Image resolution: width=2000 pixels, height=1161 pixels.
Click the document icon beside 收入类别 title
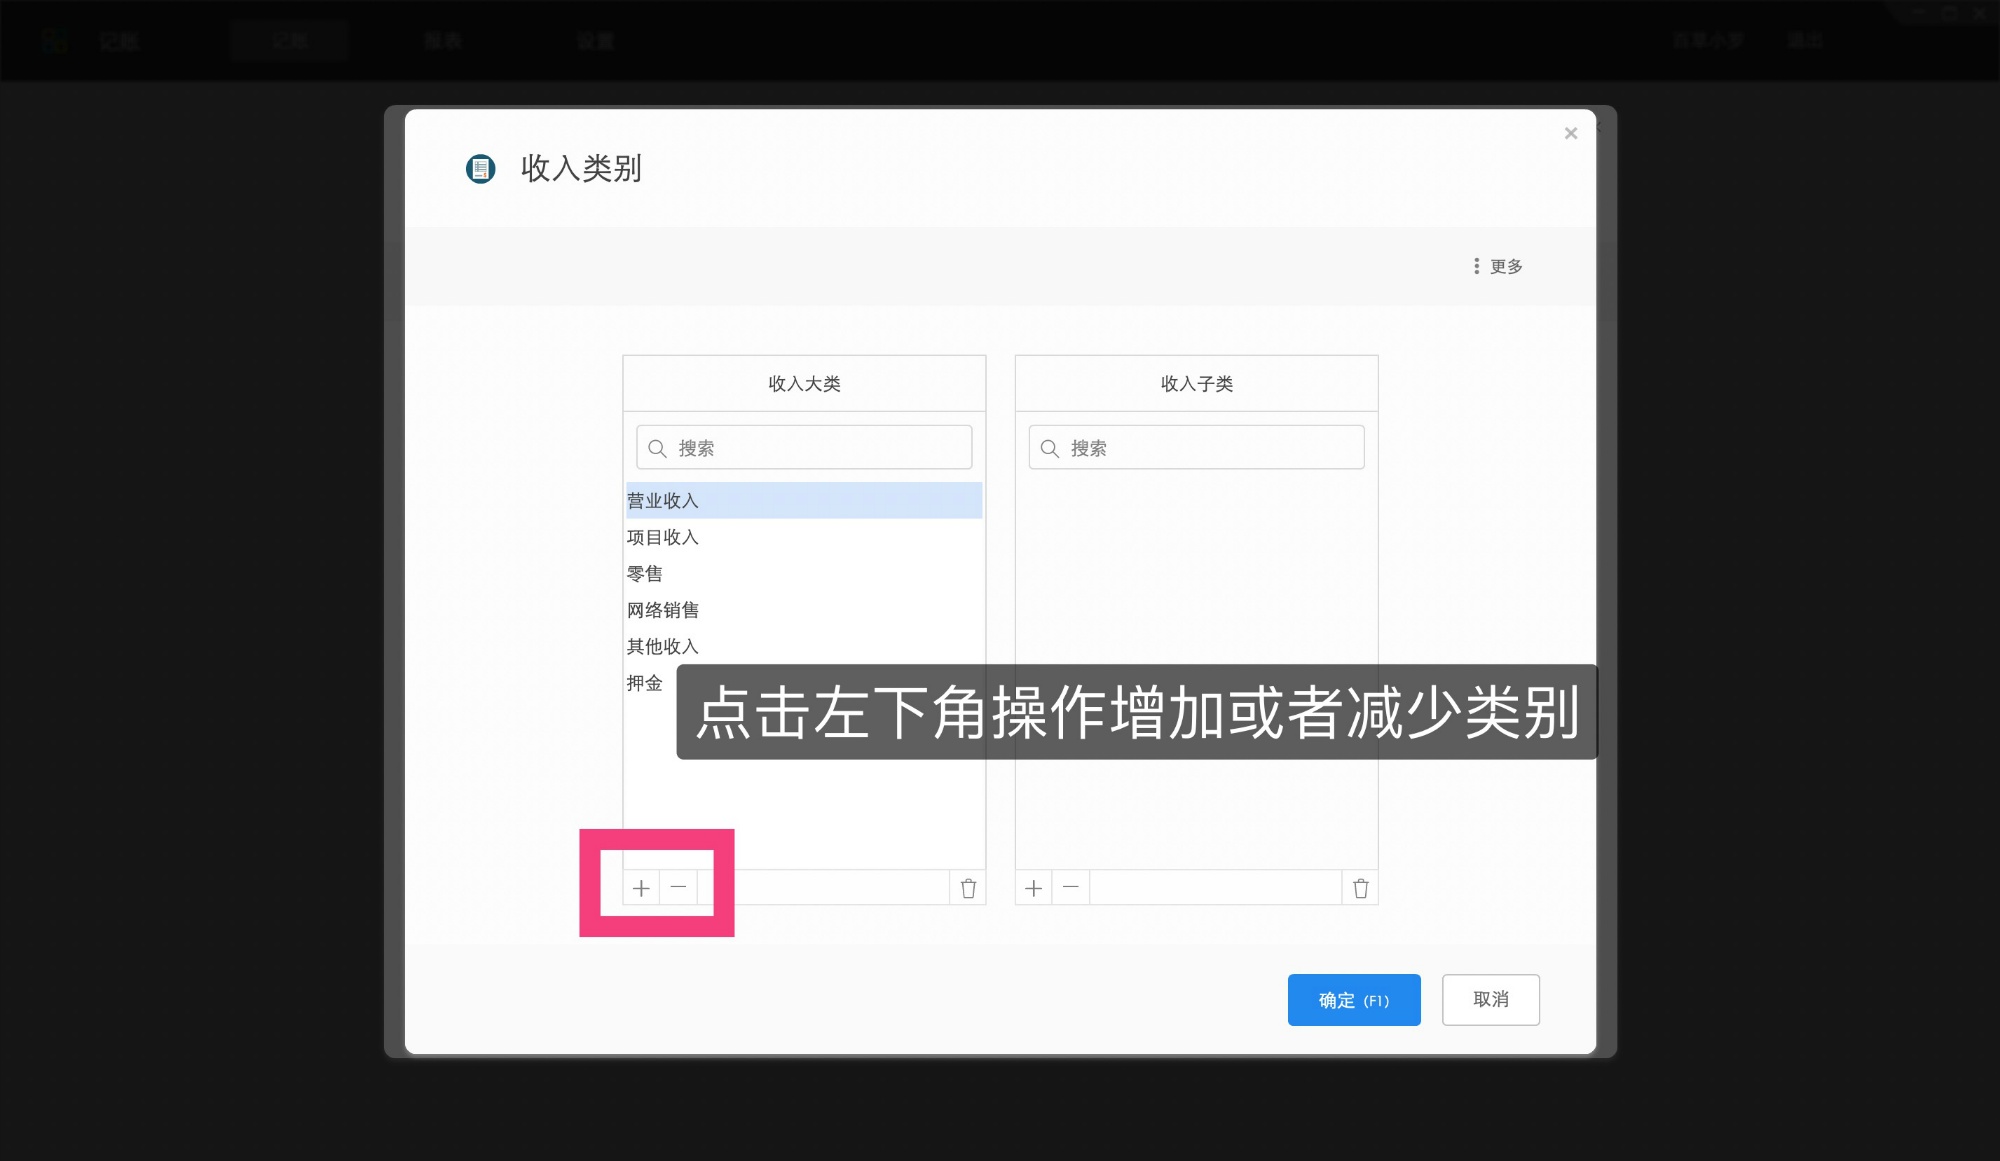(x=480, y=170)
